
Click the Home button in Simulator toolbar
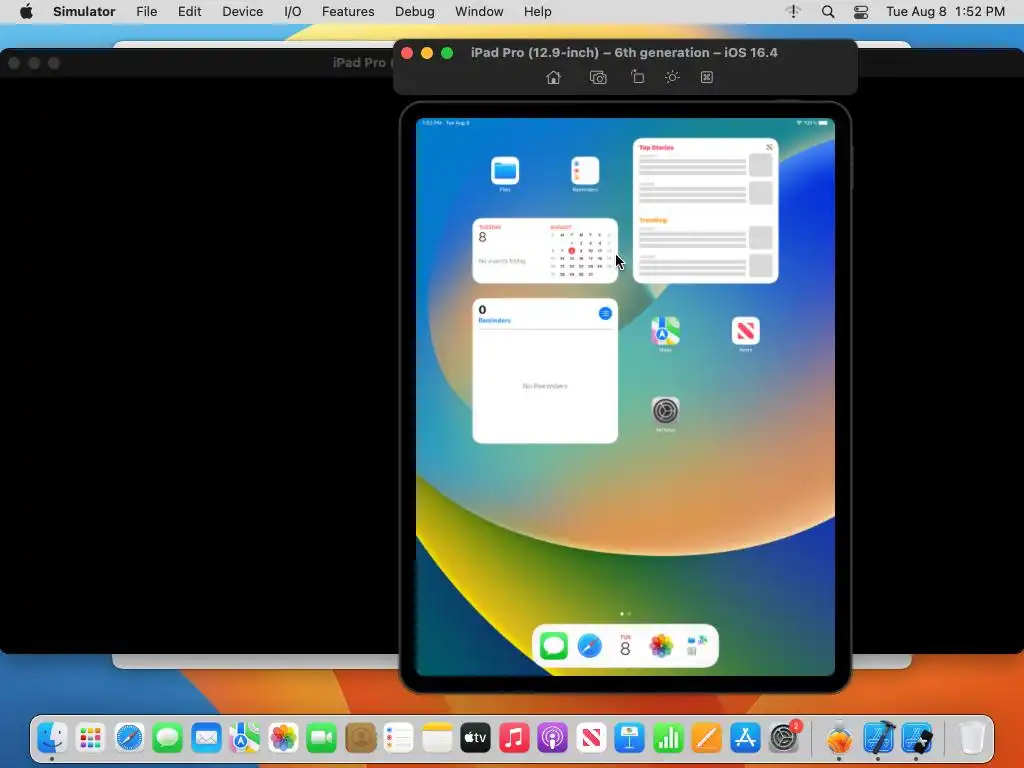pyautogui.click(x=553, y=78)
